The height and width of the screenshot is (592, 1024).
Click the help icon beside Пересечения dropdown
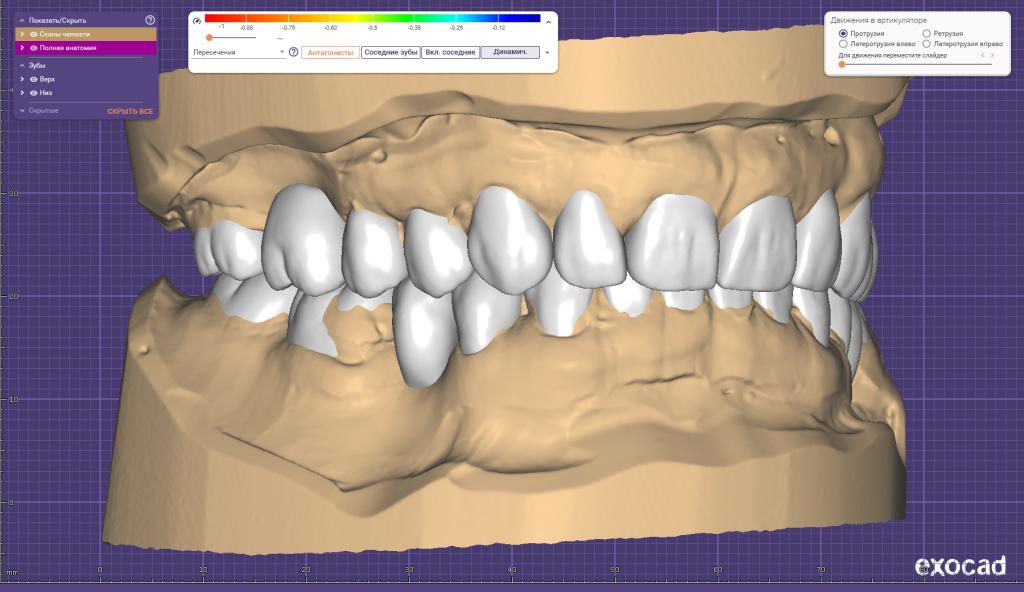(293, 52)
